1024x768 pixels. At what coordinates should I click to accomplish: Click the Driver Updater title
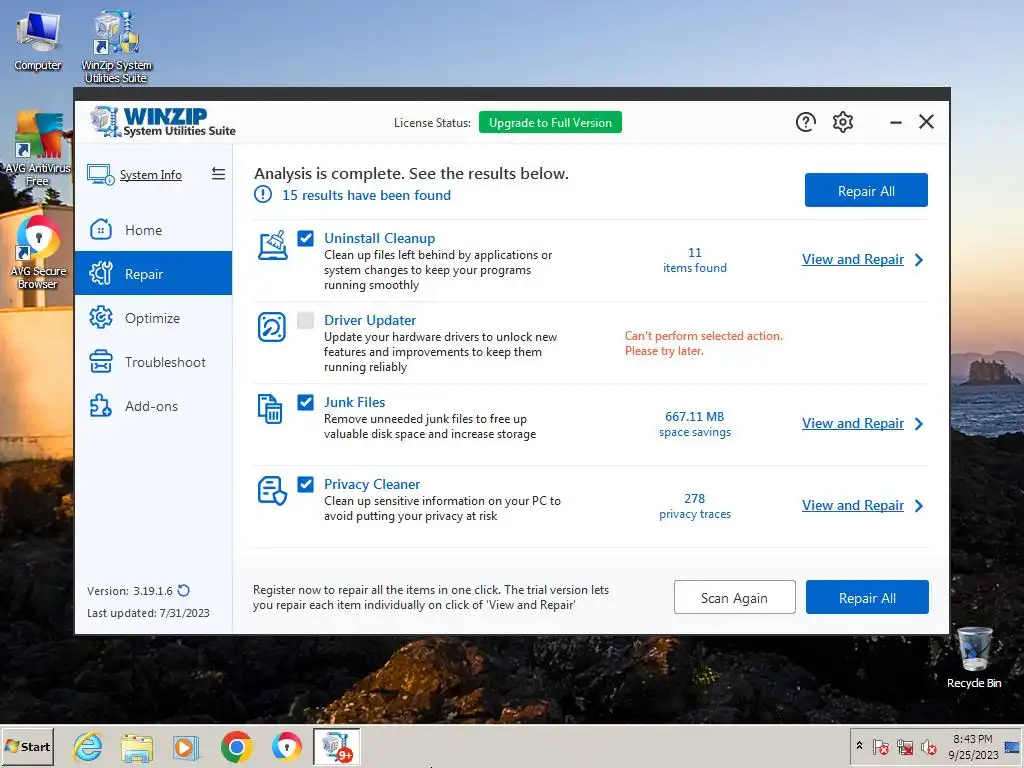coord(370,320)
